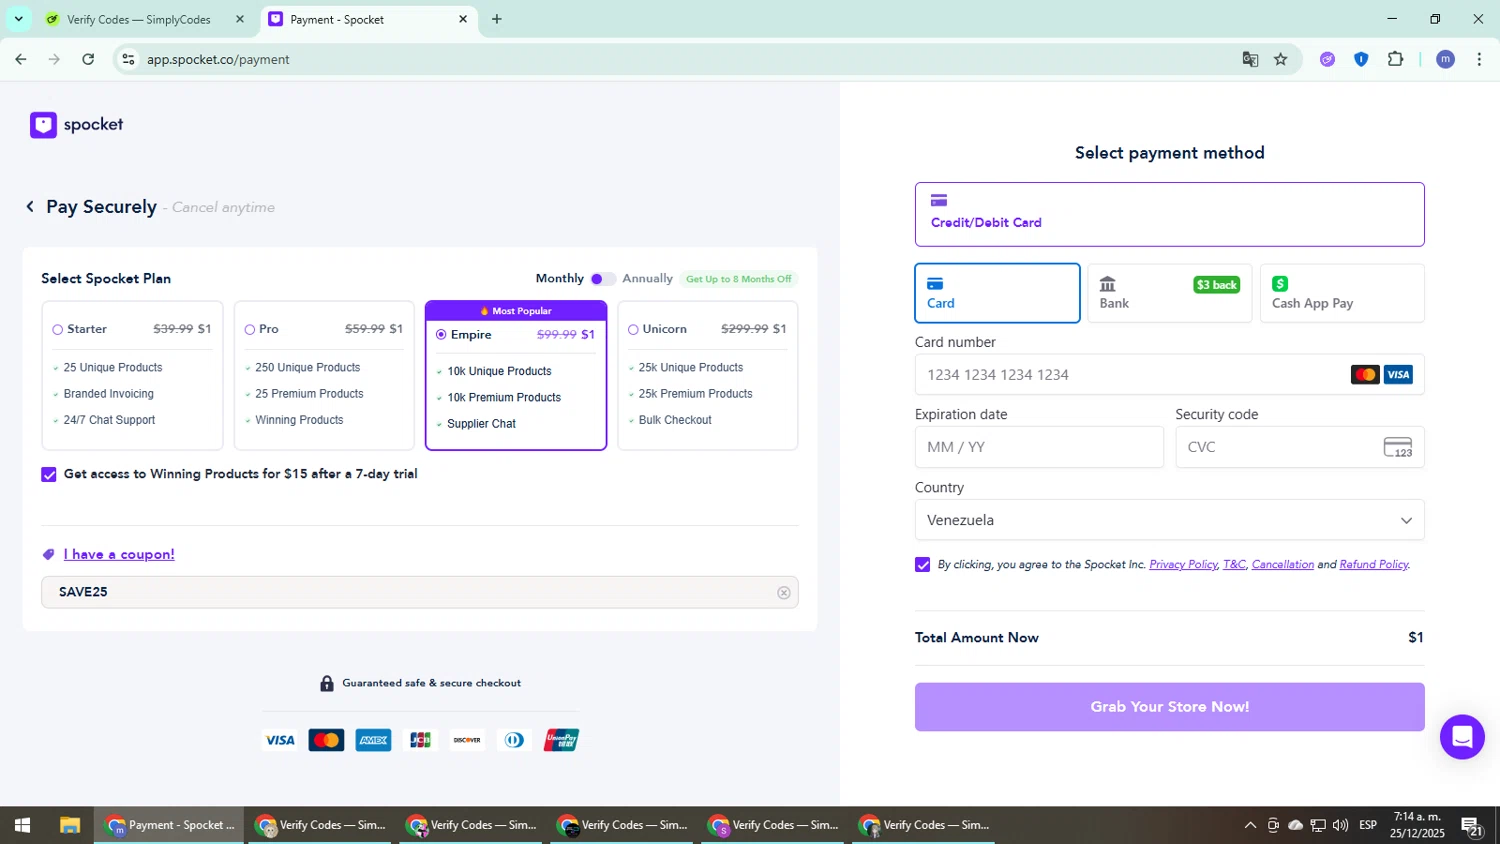Screen dimensions: 1500x844
Task: Close the Verify Codes SimplyCodes tab
Action: point(240,19)
